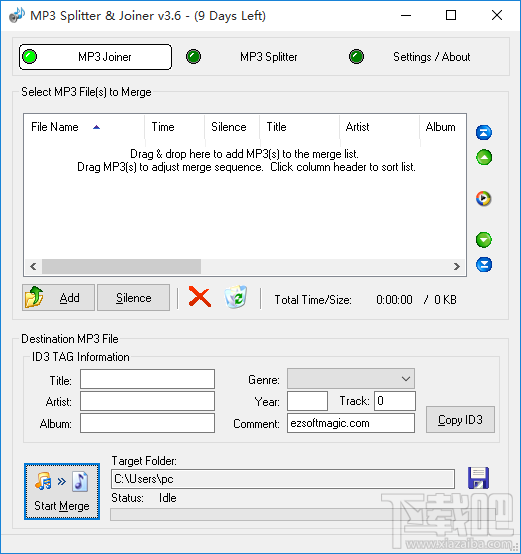Move selected file up one position
521x554 pixels.
tap(484, 157)
